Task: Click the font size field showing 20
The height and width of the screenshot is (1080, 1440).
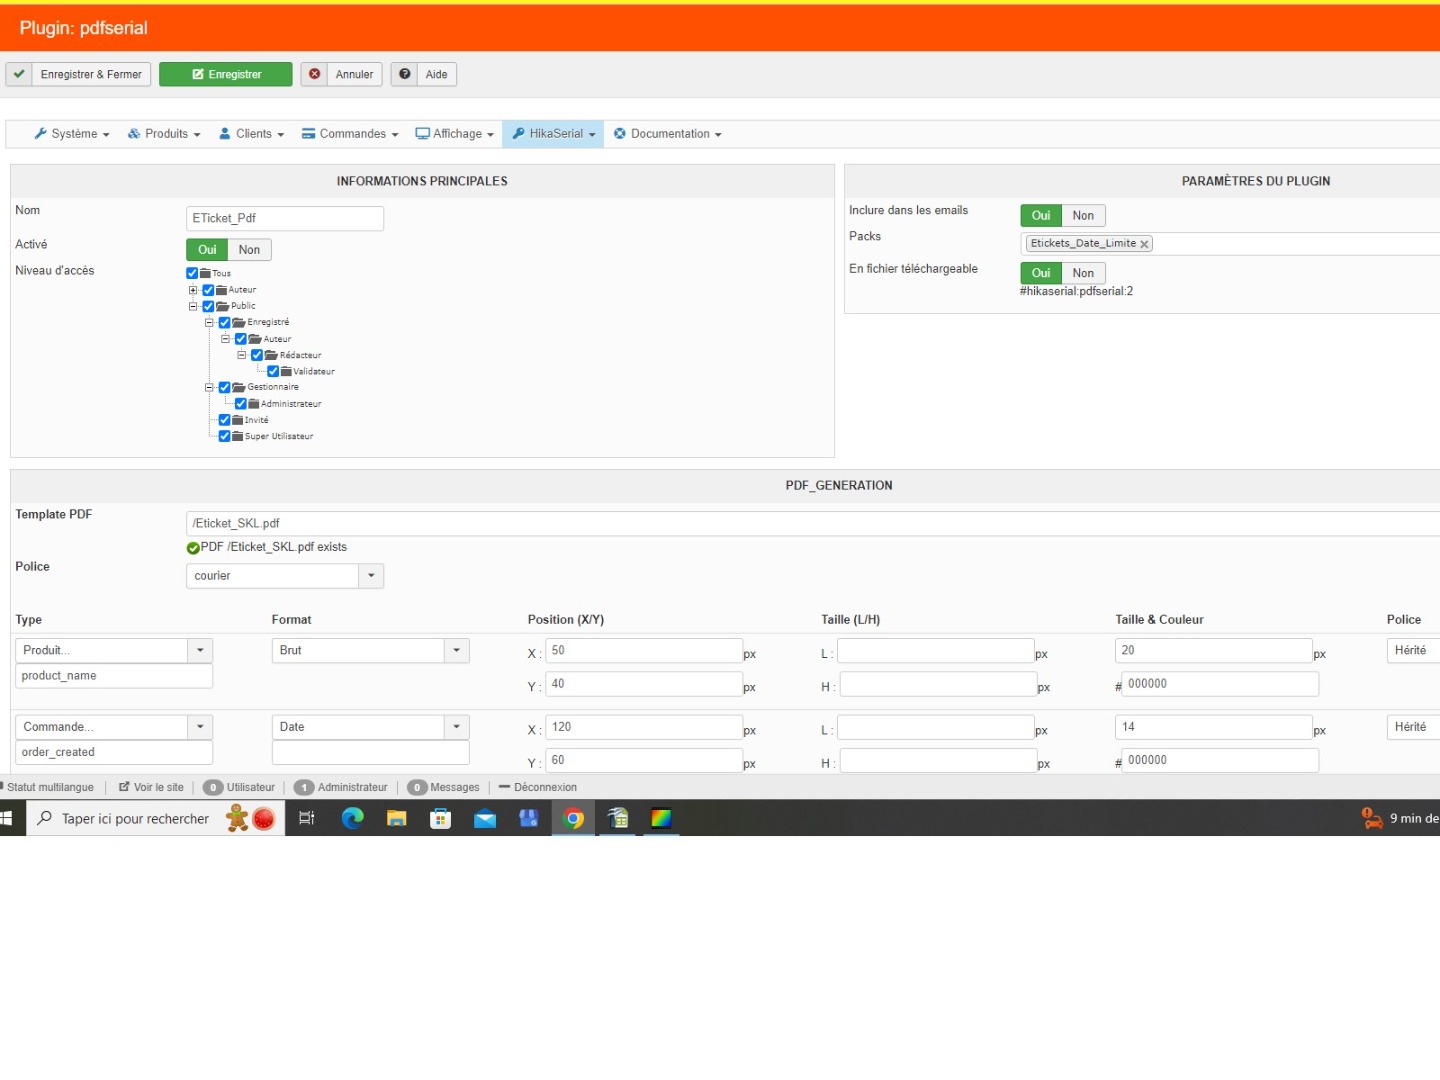Action: [1213, 651]
